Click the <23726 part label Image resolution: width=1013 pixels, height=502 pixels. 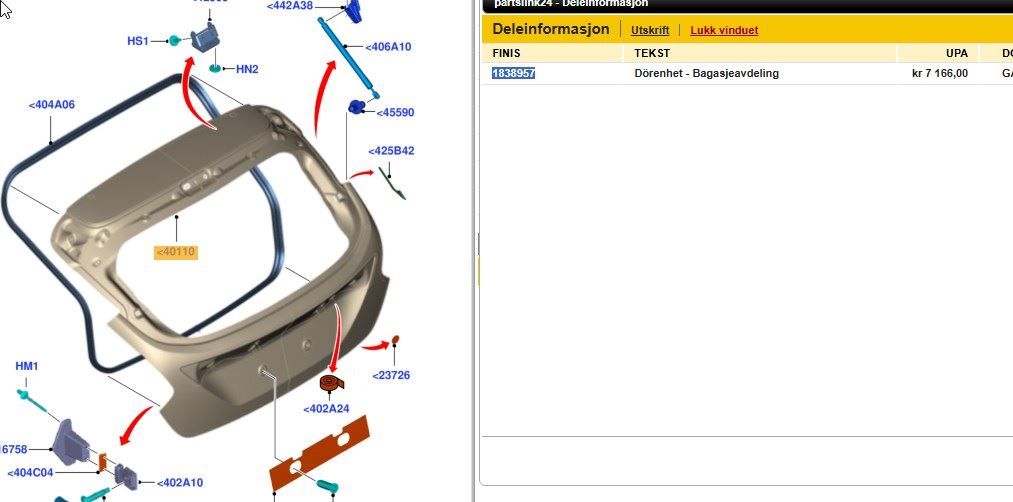click(x=391, y=375)
